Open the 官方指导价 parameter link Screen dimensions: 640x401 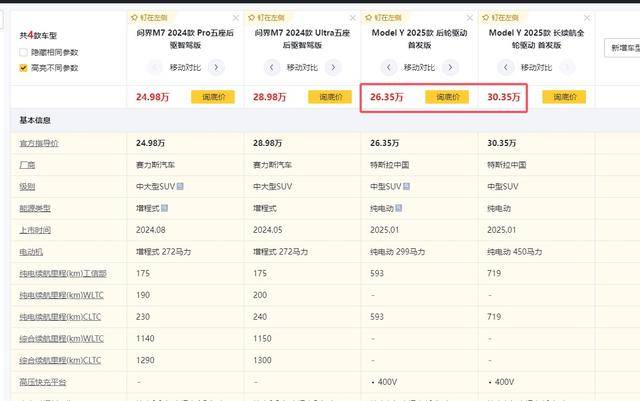pos(39,143)
